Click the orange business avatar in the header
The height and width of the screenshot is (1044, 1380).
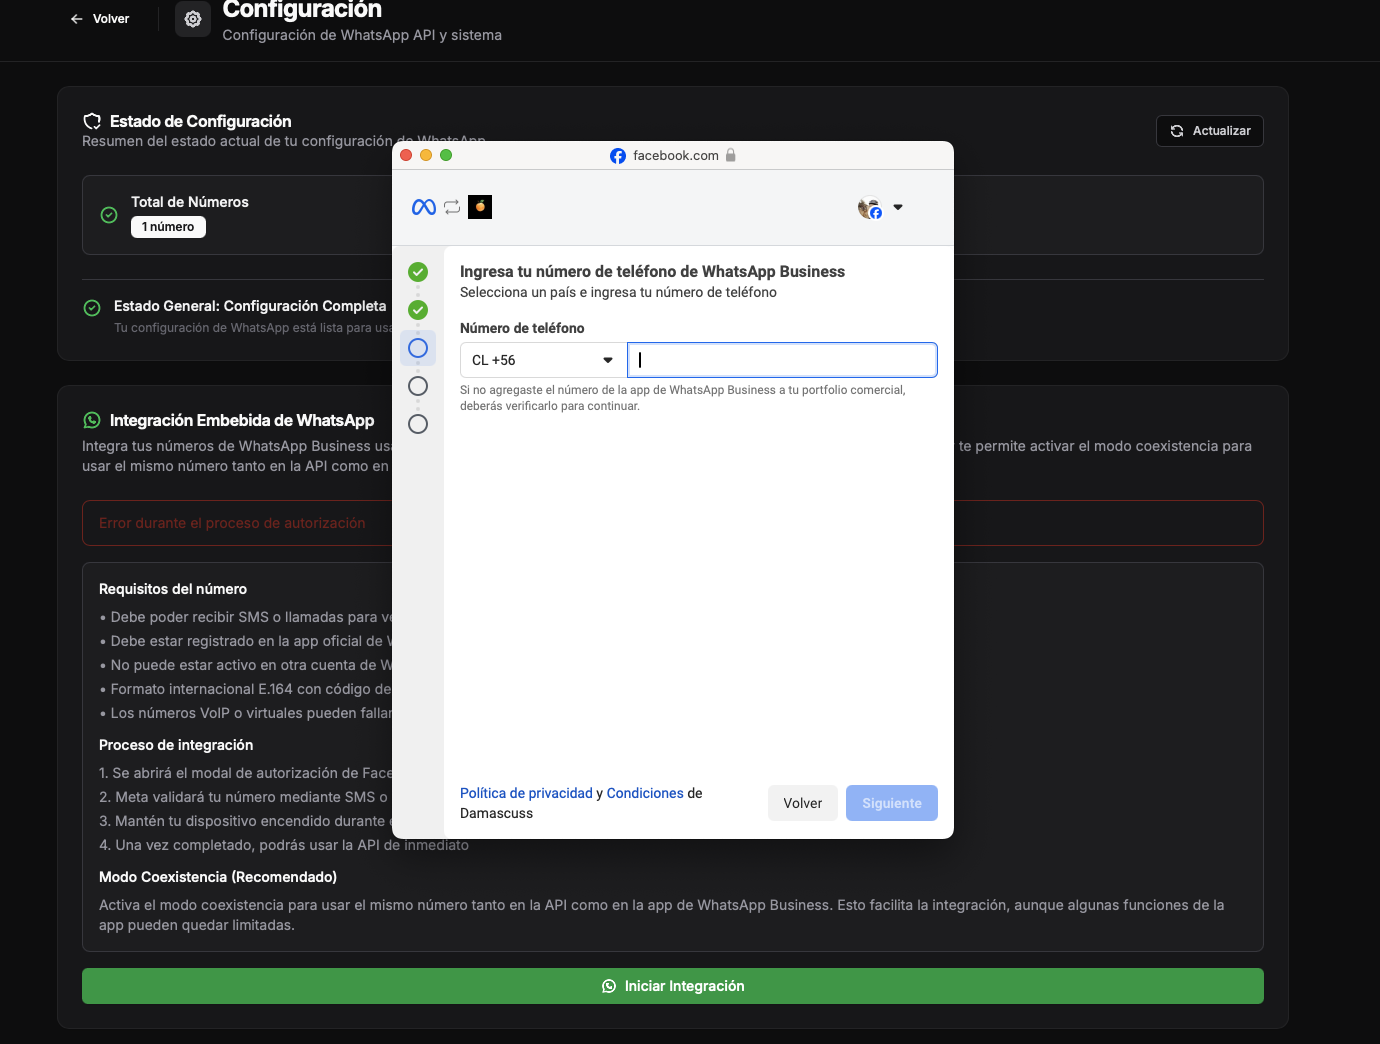click(x=479, y=207)
